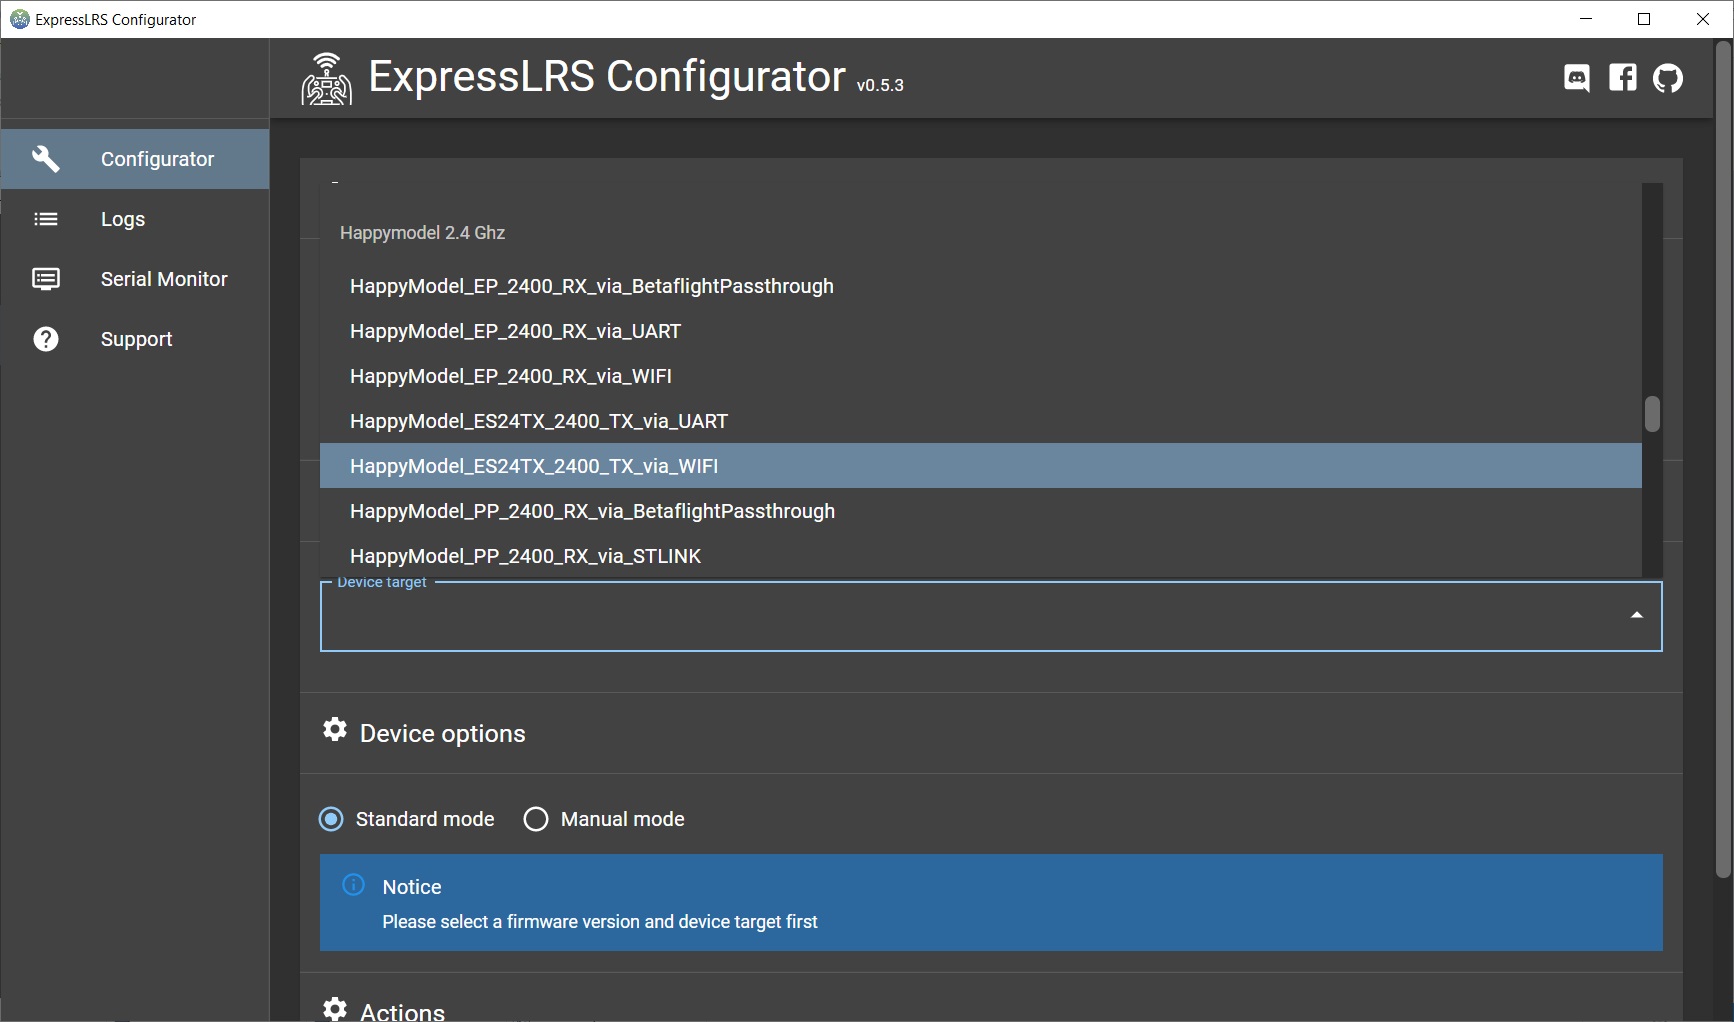This screenshot has width=1734, height=1022.
Task: Click the Happymodel 2.4 Ghz group header
Action: pos(422,233)
